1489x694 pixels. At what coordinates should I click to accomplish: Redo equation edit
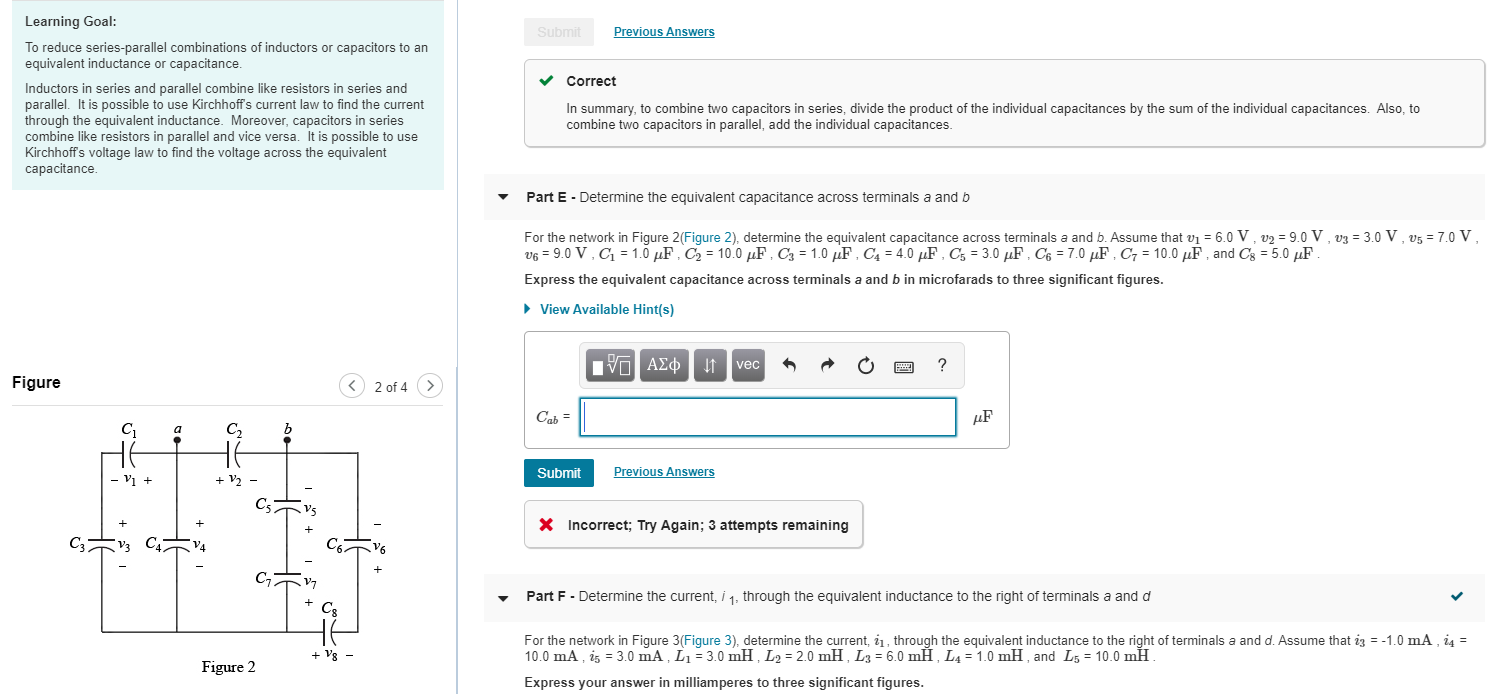825,364
